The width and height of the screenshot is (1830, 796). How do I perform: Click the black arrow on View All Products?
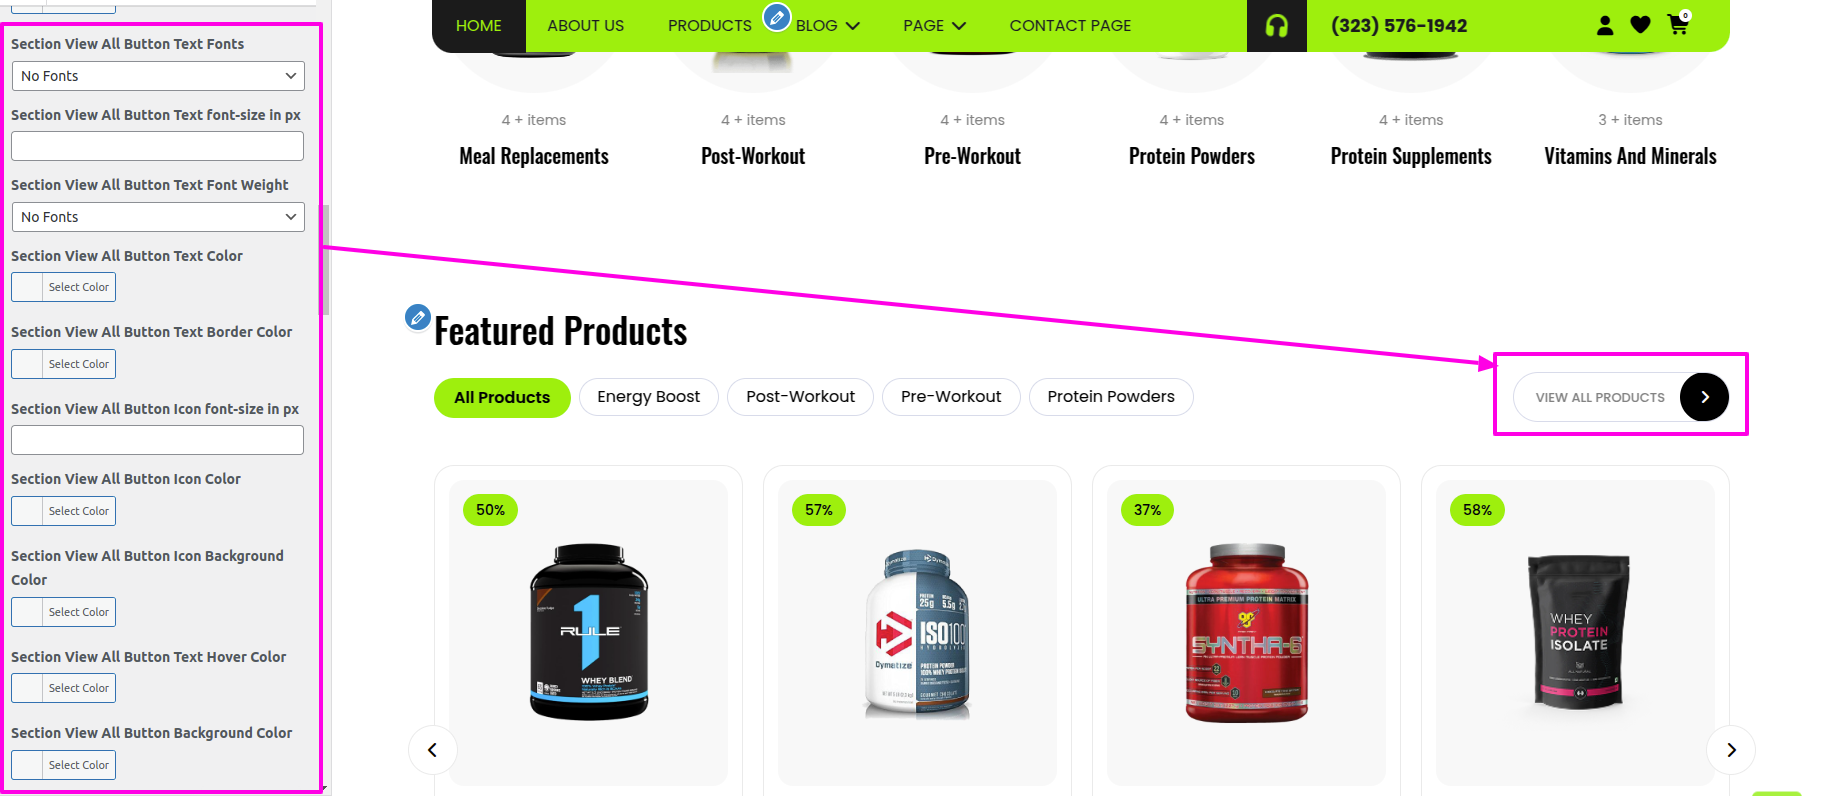1704,397
